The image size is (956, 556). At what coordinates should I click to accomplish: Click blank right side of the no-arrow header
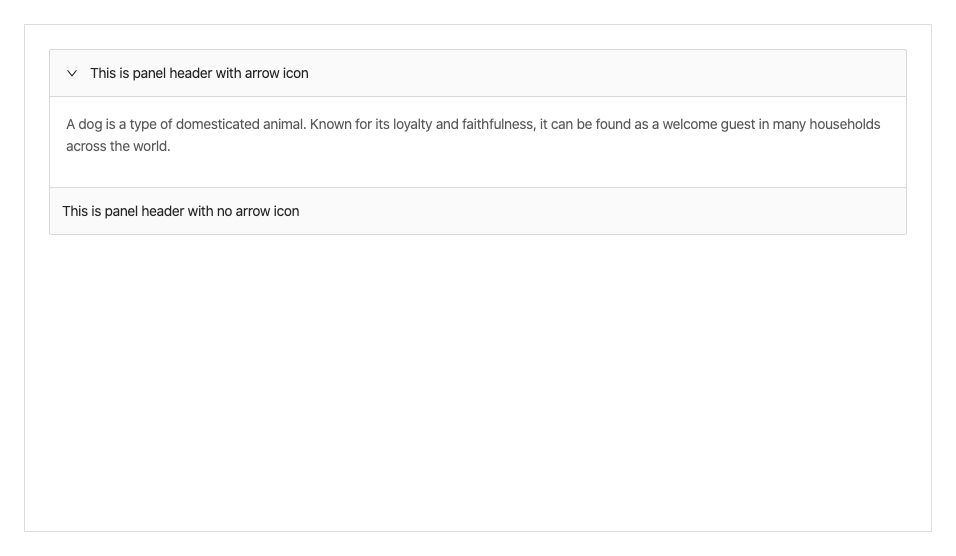[650, 211]
